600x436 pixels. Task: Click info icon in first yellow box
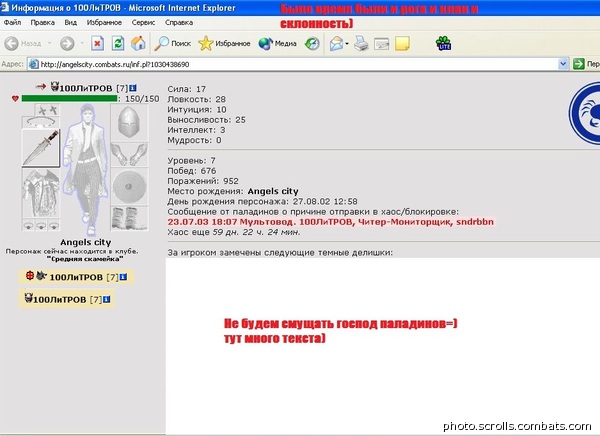tap(123, 276)
